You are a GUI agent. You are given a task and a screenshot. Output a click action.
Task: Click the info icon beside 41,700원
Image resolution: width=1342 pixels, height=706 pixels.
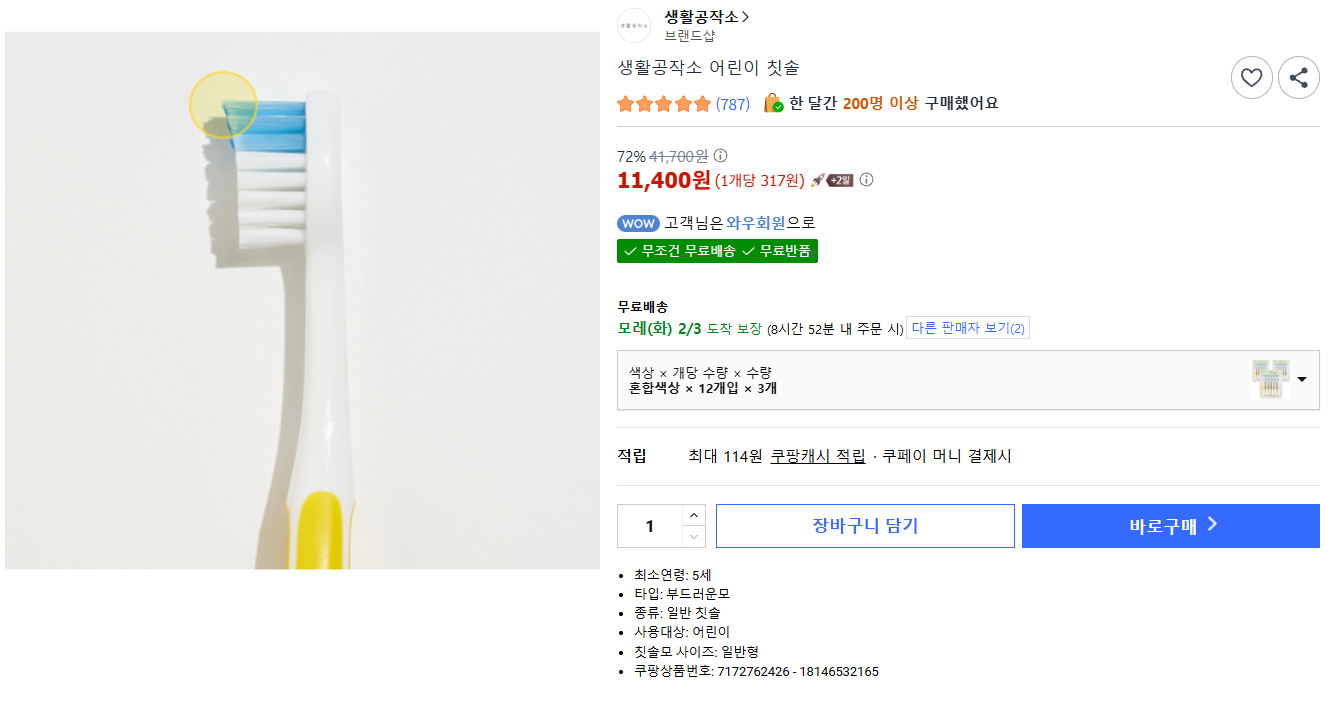pyautogui.click(x=720, y=156)
